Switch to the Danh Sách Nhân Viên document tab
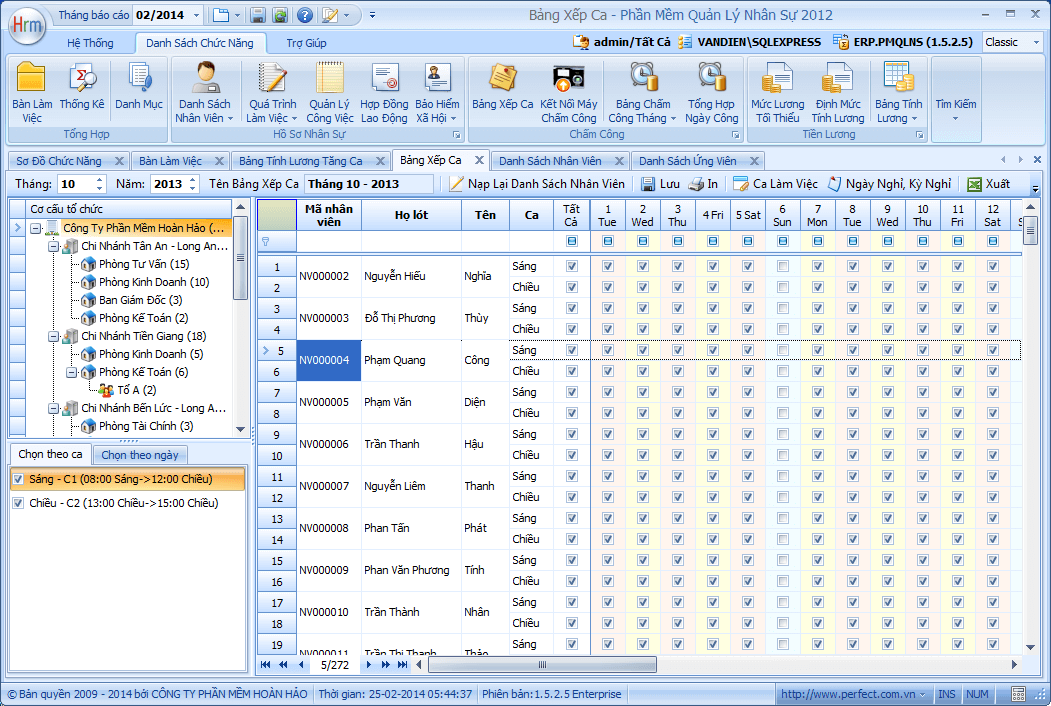 (550, 161)
